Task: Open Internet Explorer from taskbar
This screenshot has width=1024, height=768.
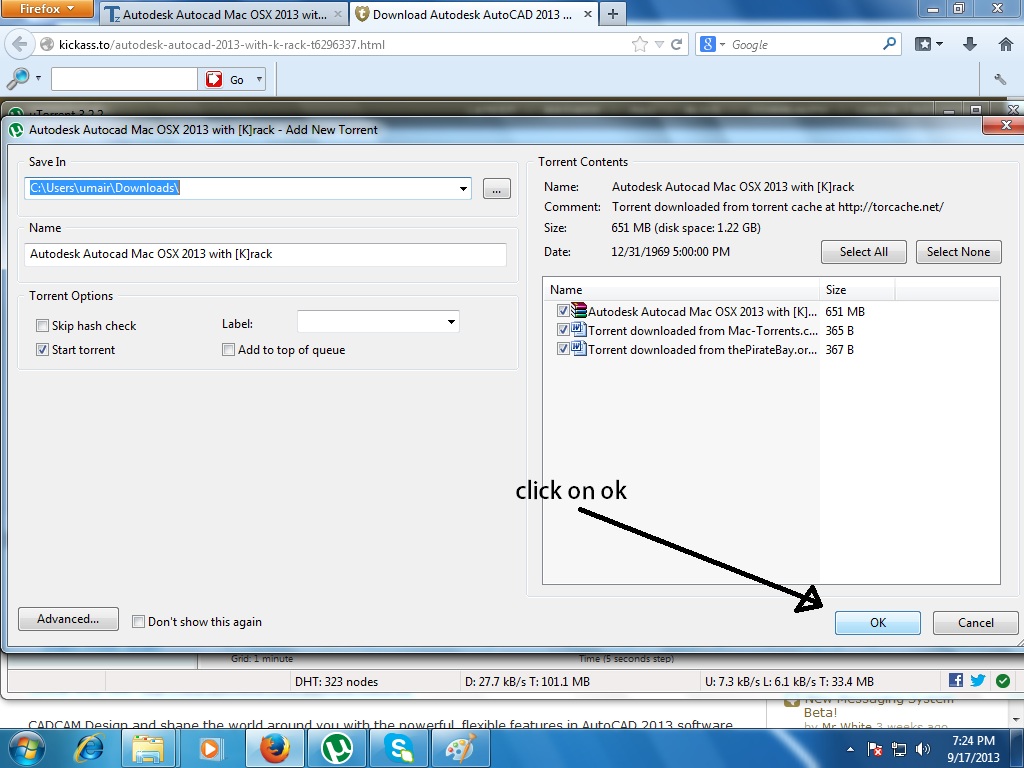Action: click(88, 748)
